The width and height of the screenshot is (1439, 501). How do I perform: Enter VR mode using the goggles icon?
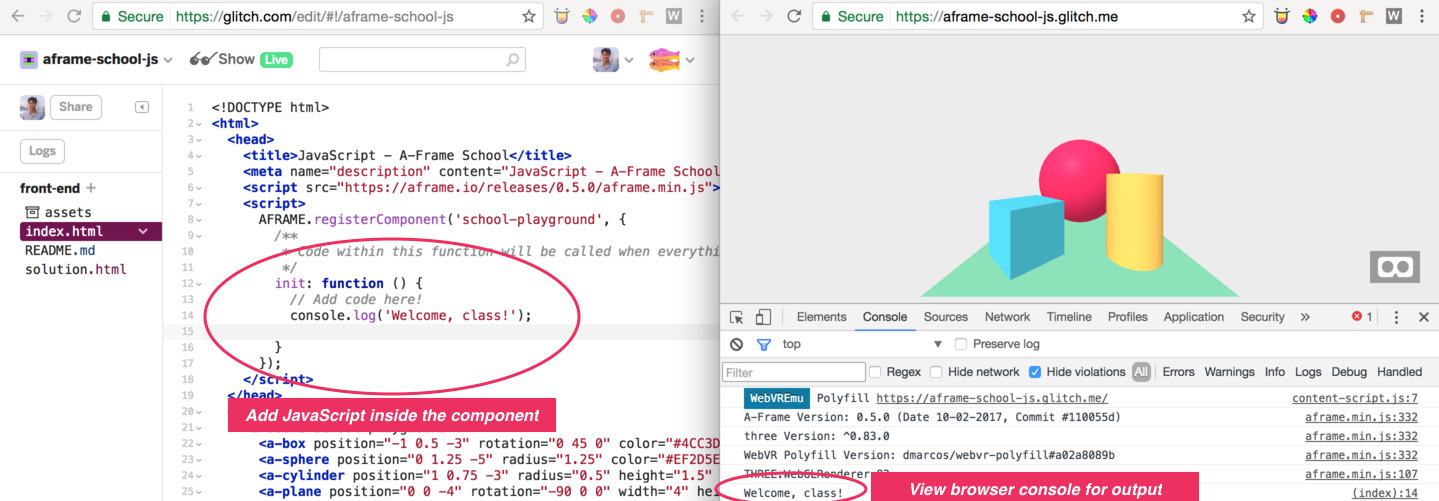pos(1393,267)
